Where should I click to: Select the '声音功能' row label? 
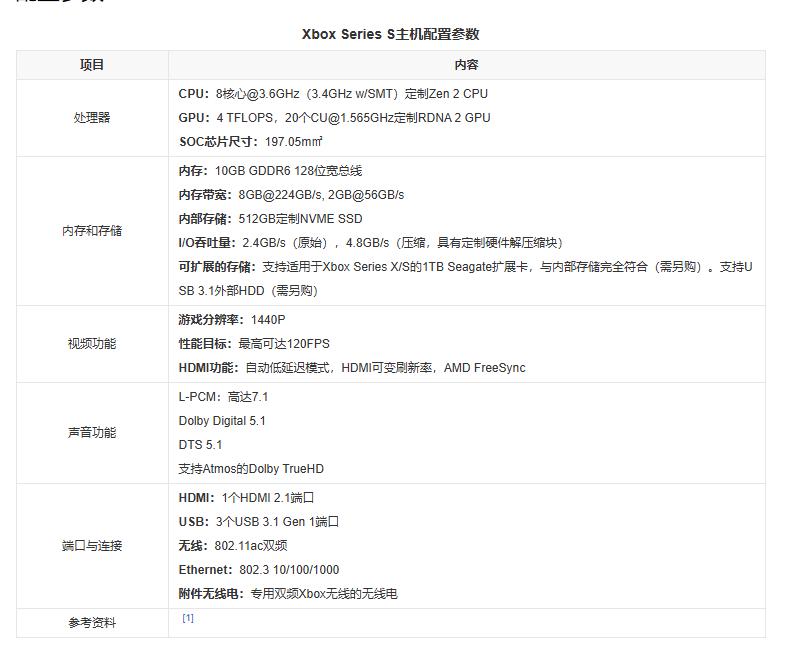[x=92, y=432]
